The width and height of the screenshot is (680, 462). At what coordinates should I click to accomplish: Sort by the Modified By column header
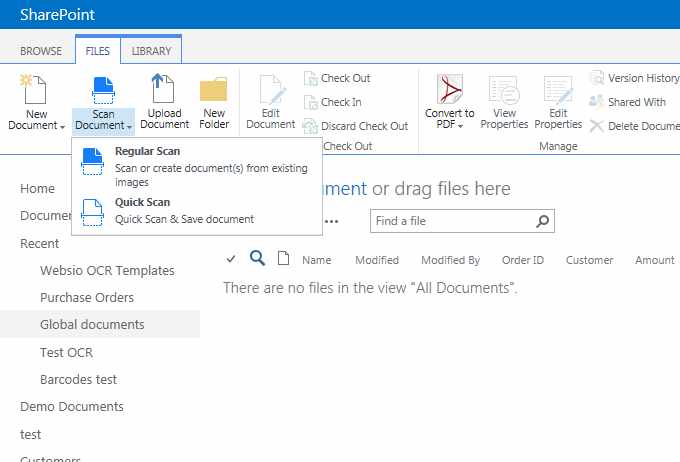450,260
